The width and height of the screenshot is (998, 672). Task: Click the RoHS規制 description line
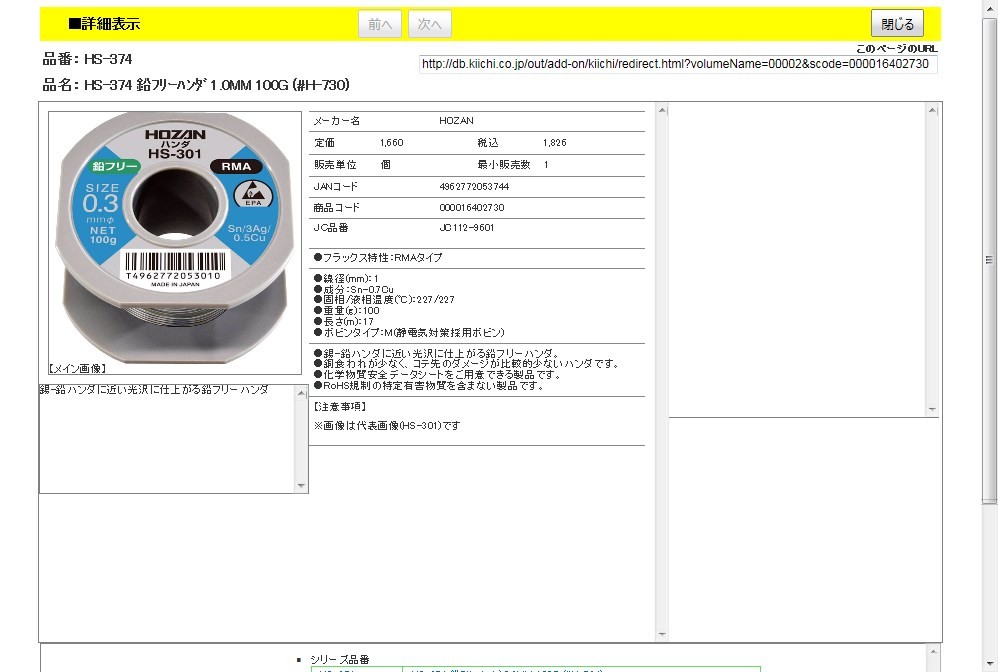428,385
